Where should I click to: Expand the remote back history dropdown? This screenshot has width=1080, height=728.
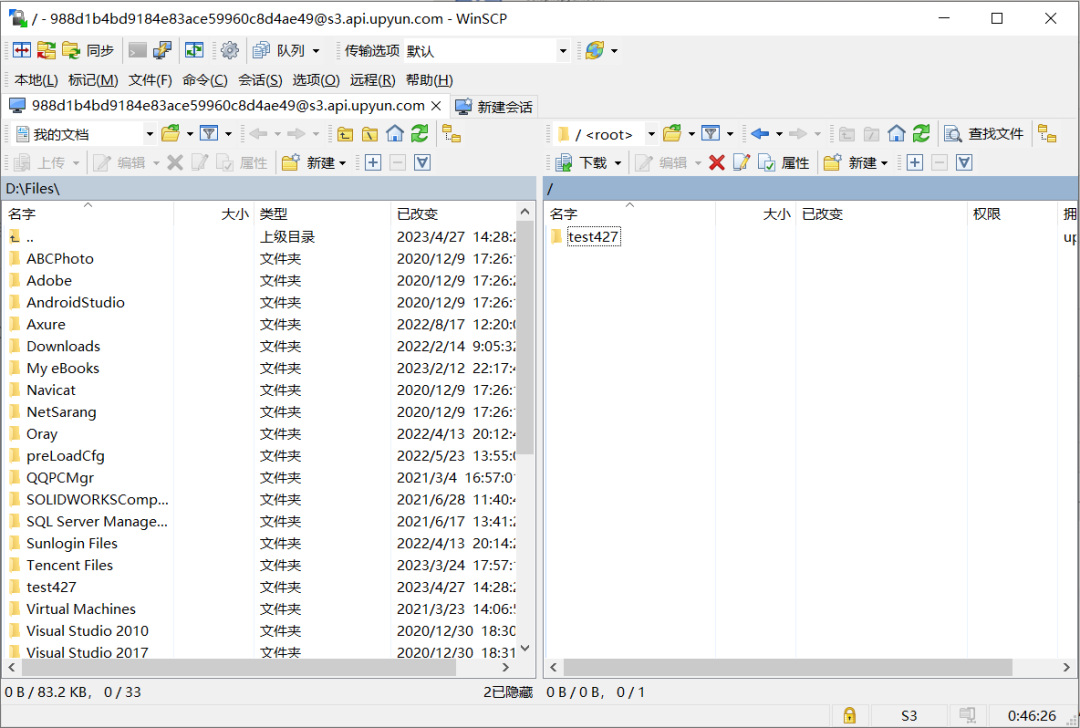[779, 134]
